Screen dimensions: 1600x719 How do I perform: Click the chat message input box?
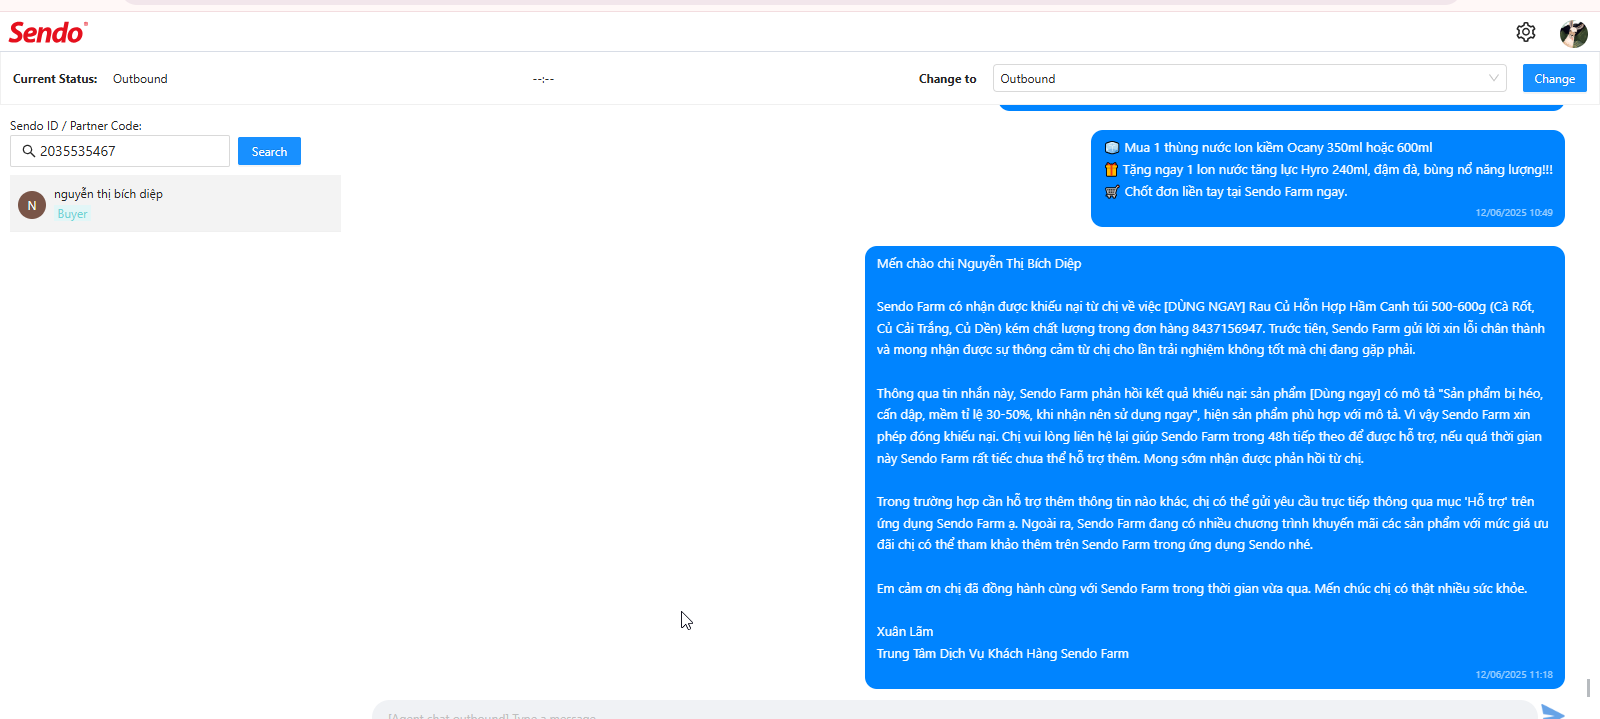[955, 711]
